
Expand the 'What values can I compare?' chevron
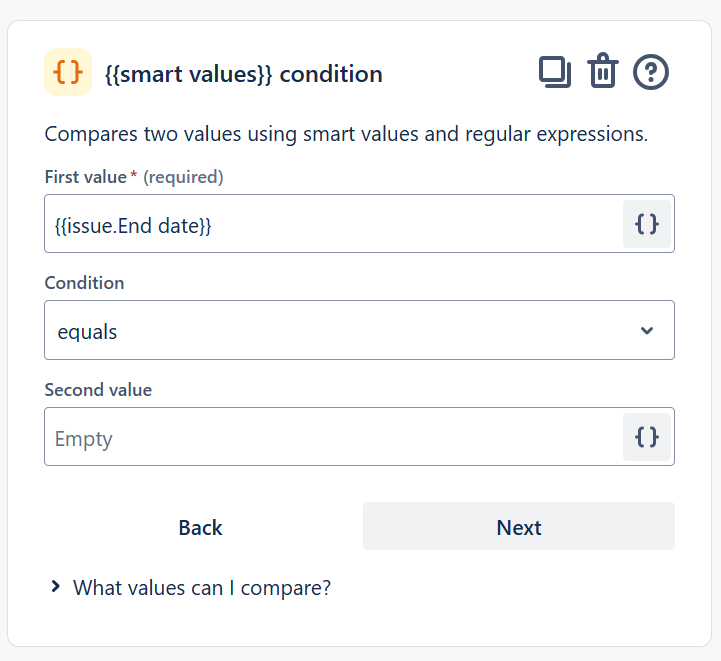click(x=56, y=587)
